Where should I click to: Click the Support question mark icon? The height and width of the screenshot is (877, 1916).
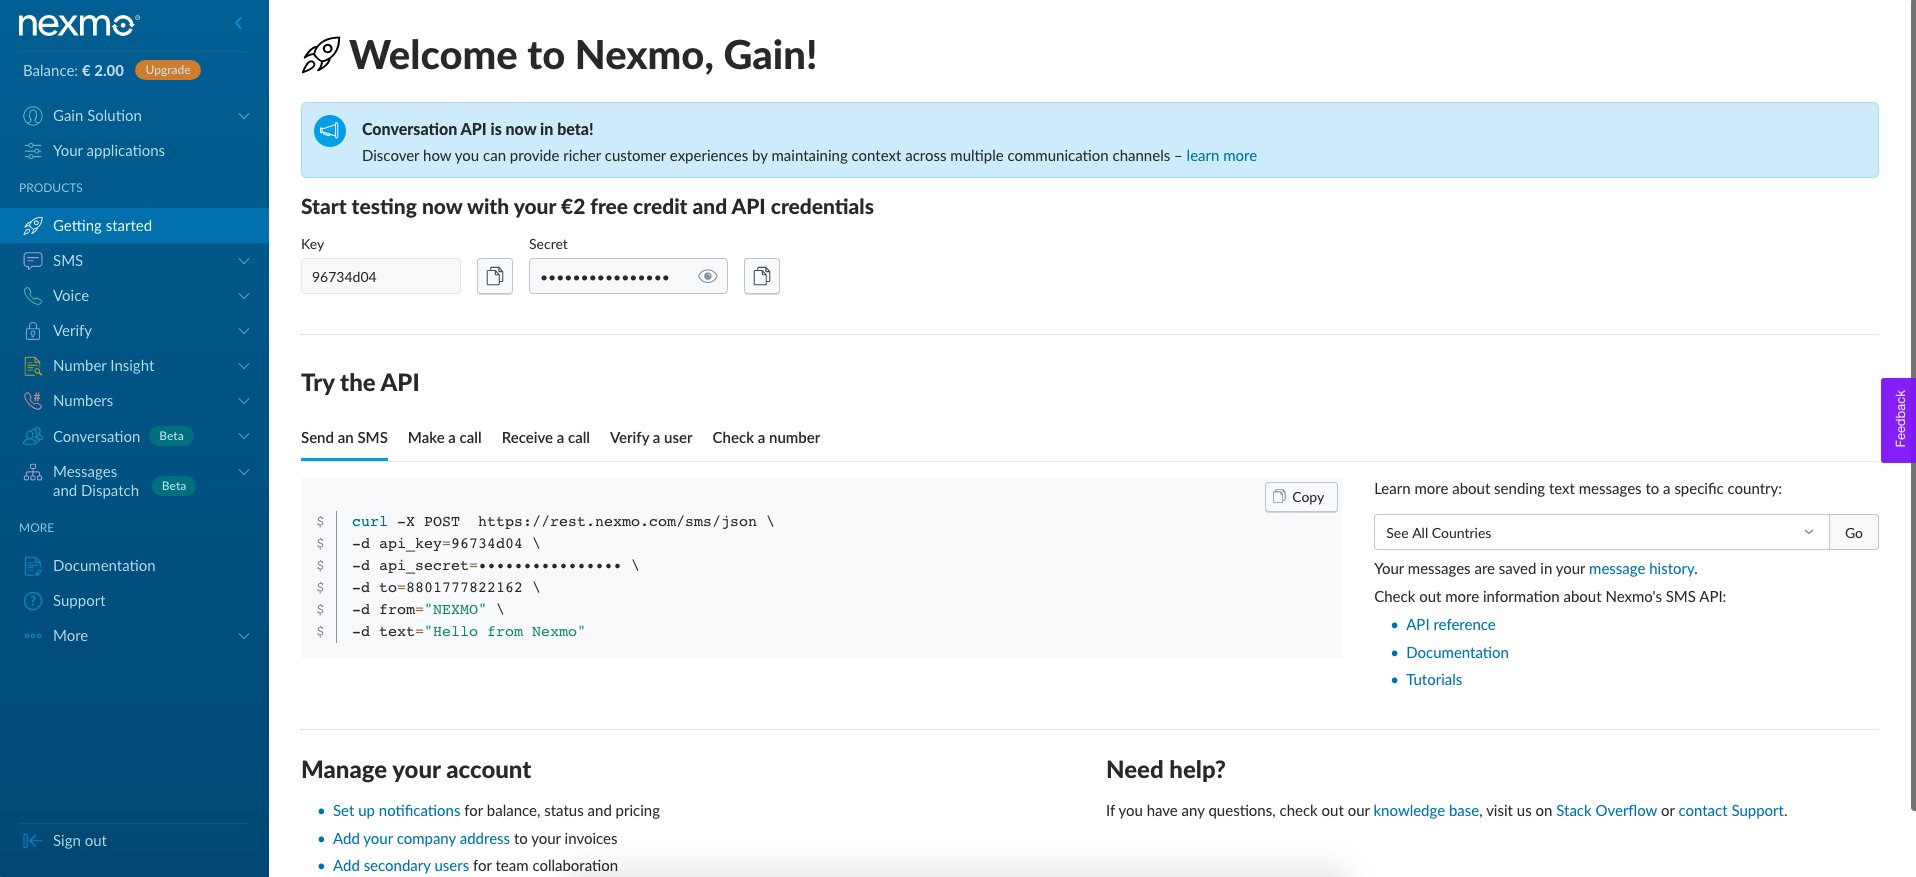[x=33, y=601]
